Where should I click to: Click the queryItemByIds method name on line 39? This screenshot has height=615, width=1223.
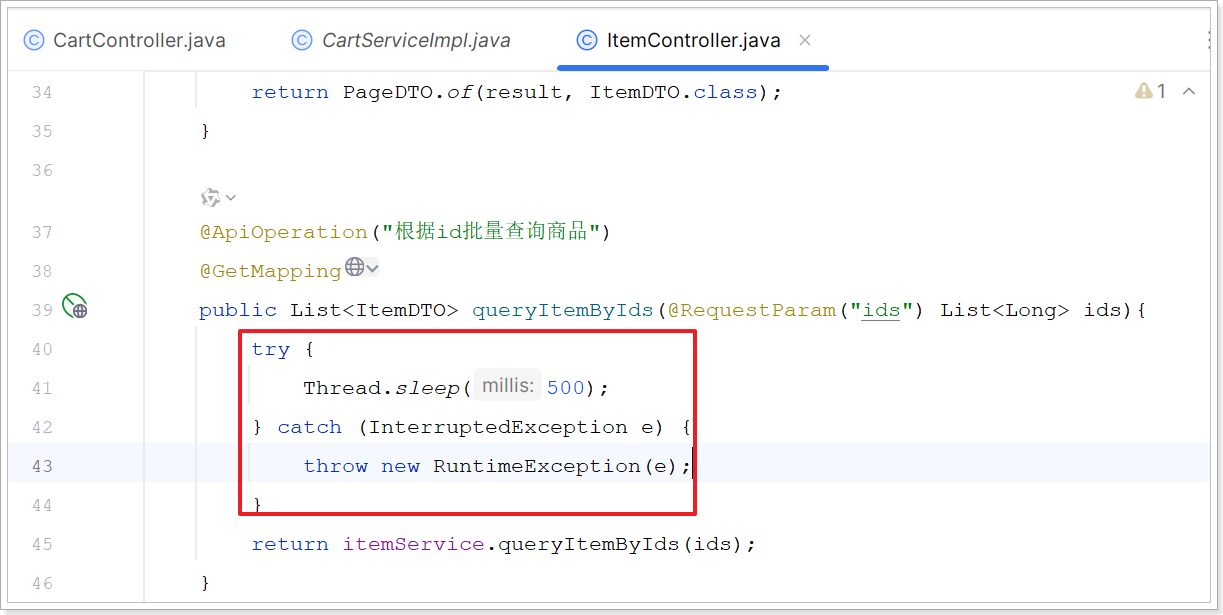tap(563, 310)
